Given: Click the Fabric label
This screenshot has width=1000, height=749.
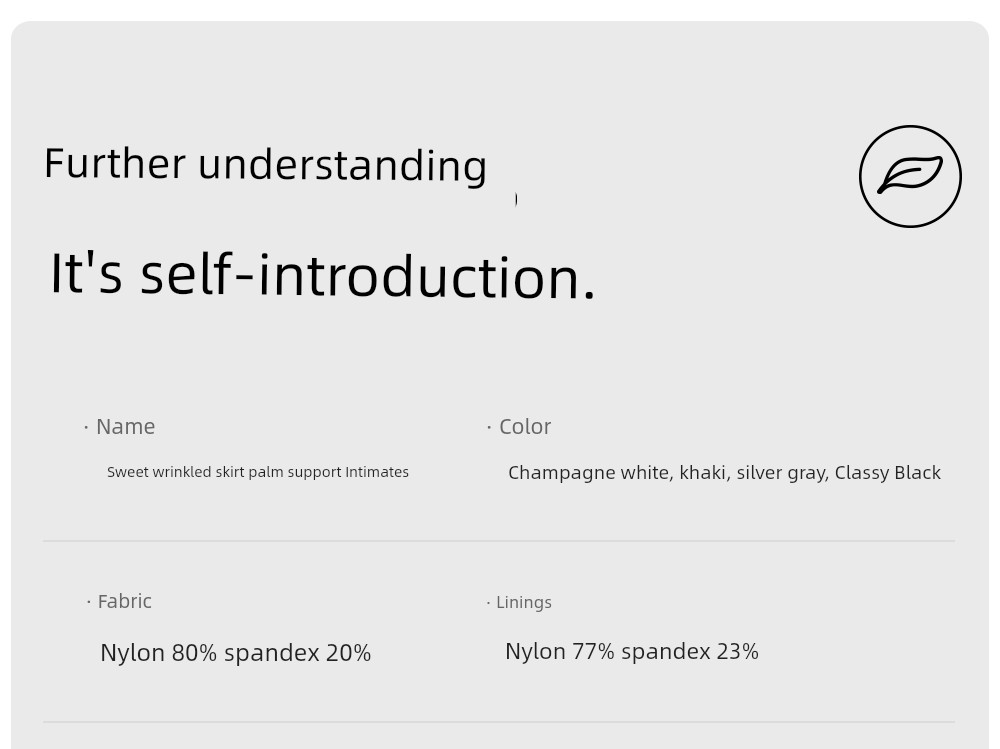Looking at the screenshot, I should [124, 601].
